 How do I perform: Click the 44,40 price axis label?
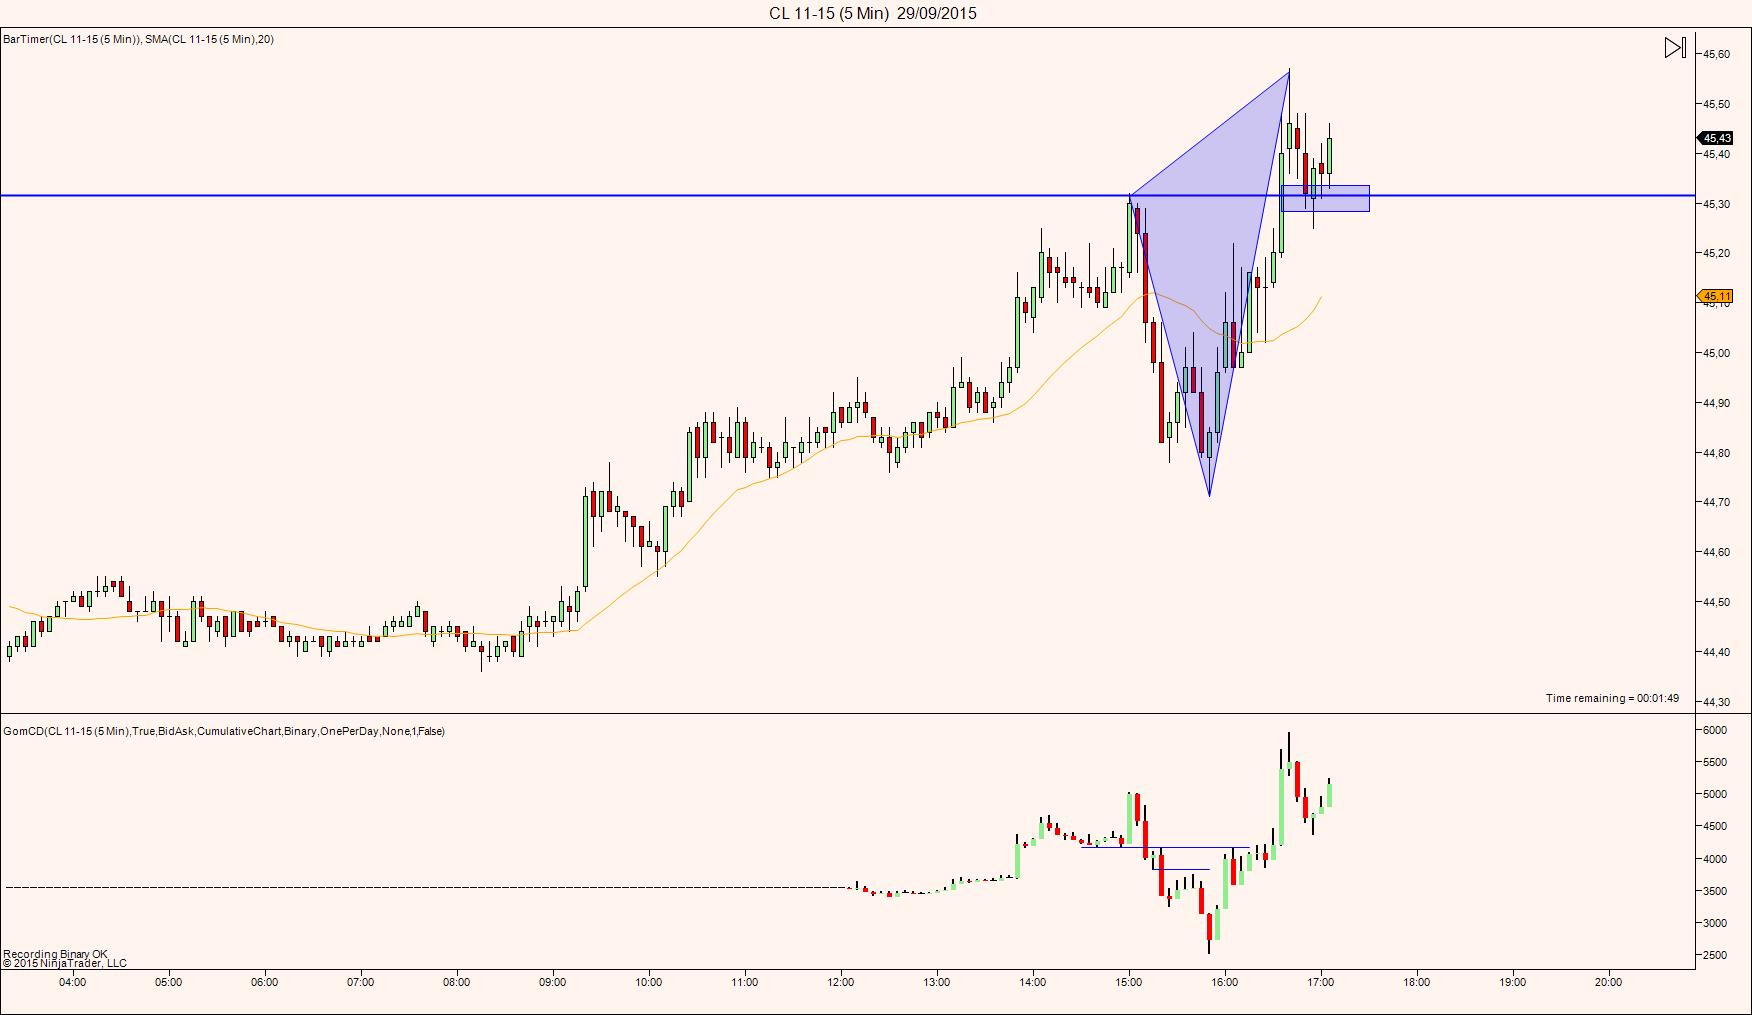pyautogui.click(x=1716, y=652)
